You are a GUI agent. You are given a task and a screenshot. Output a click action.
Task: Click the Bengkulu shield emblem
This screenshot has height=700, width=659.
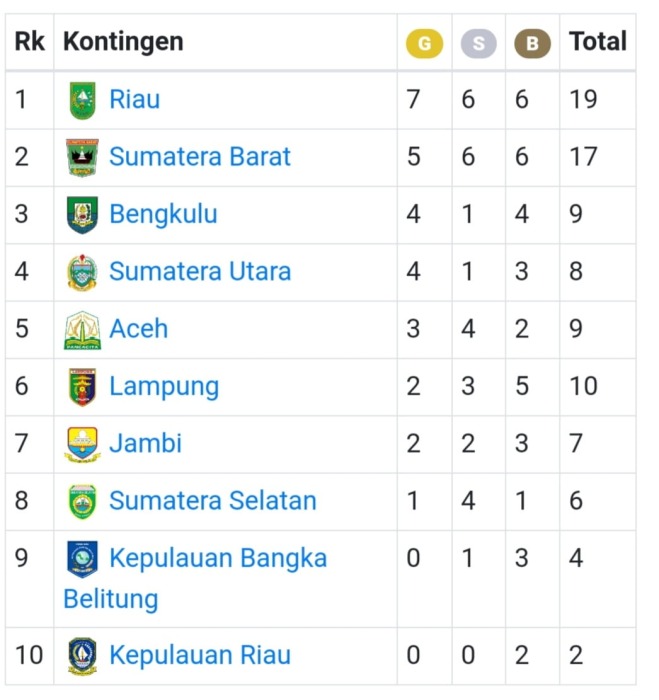(82, 215)
